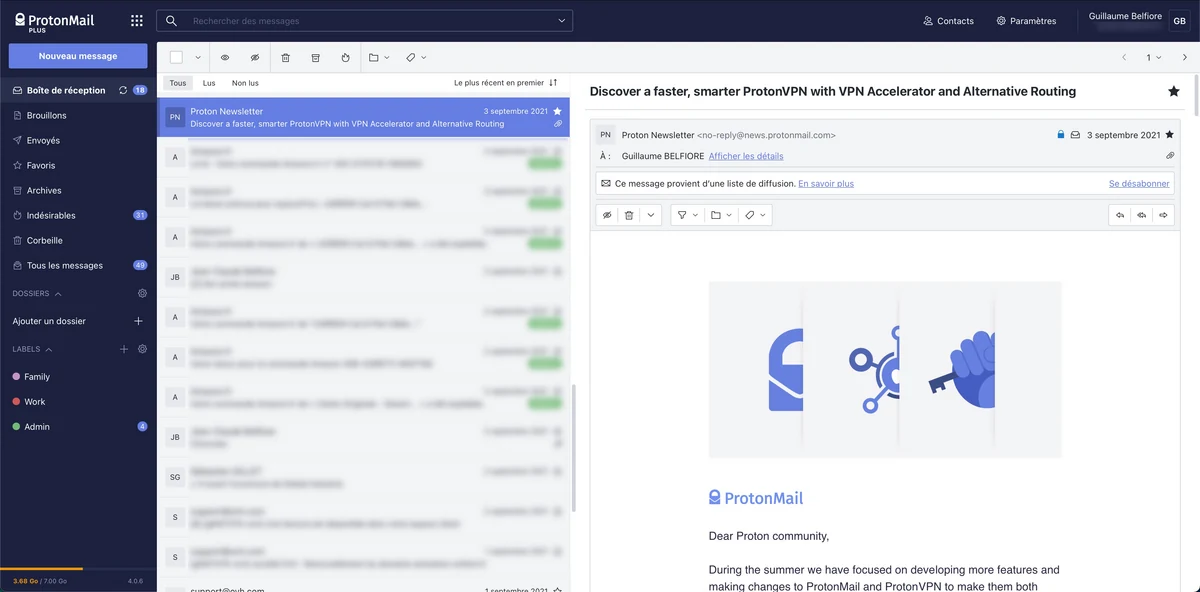Screen dimensions: 1200x592
Task: Expand the more actions arrow after message trash icon
Action: (x=651, y=215)
